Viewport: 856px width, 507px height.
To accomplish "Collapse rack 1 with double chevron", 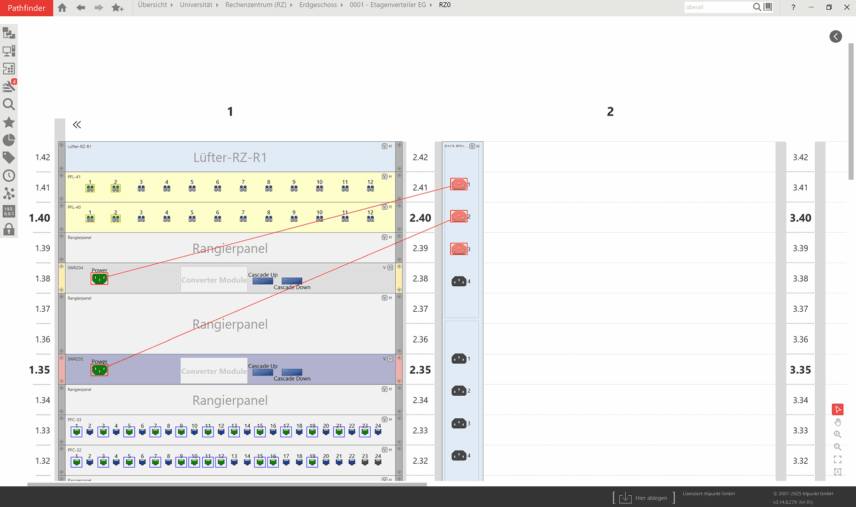I will pos(76,125).
